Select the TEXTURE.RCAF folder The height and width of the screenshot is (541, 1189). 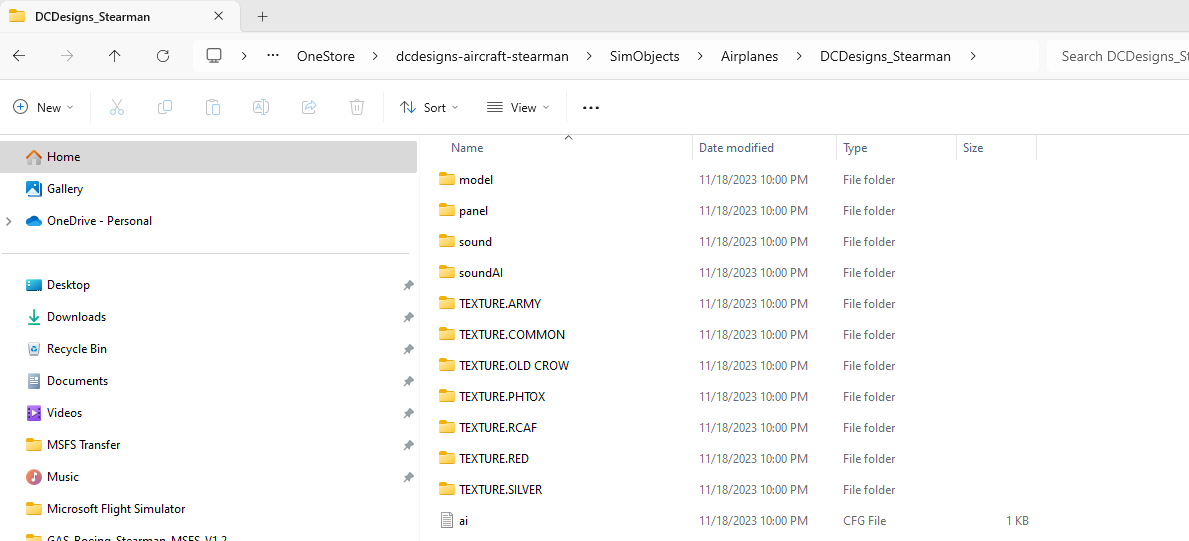[497, 428]
